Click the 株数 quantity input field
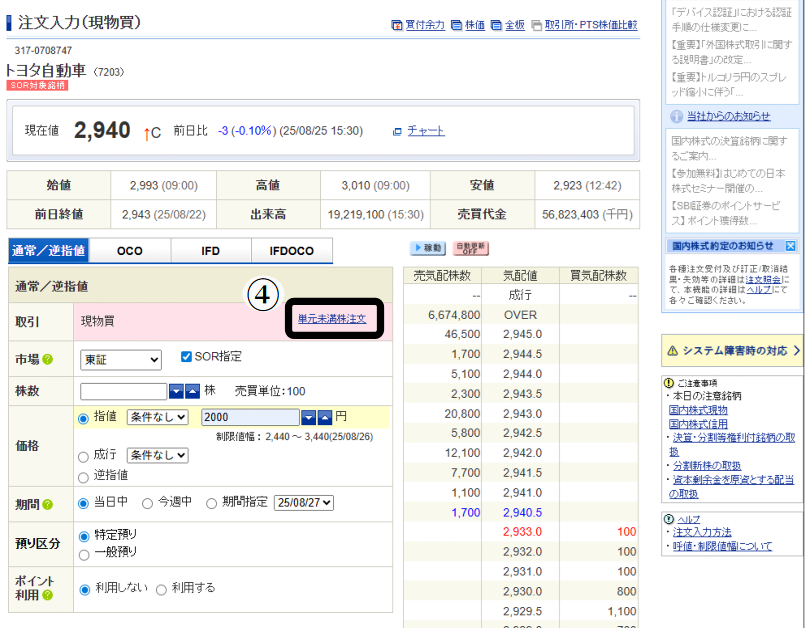Screen dimensions: 805x628 tap(123, 391)
